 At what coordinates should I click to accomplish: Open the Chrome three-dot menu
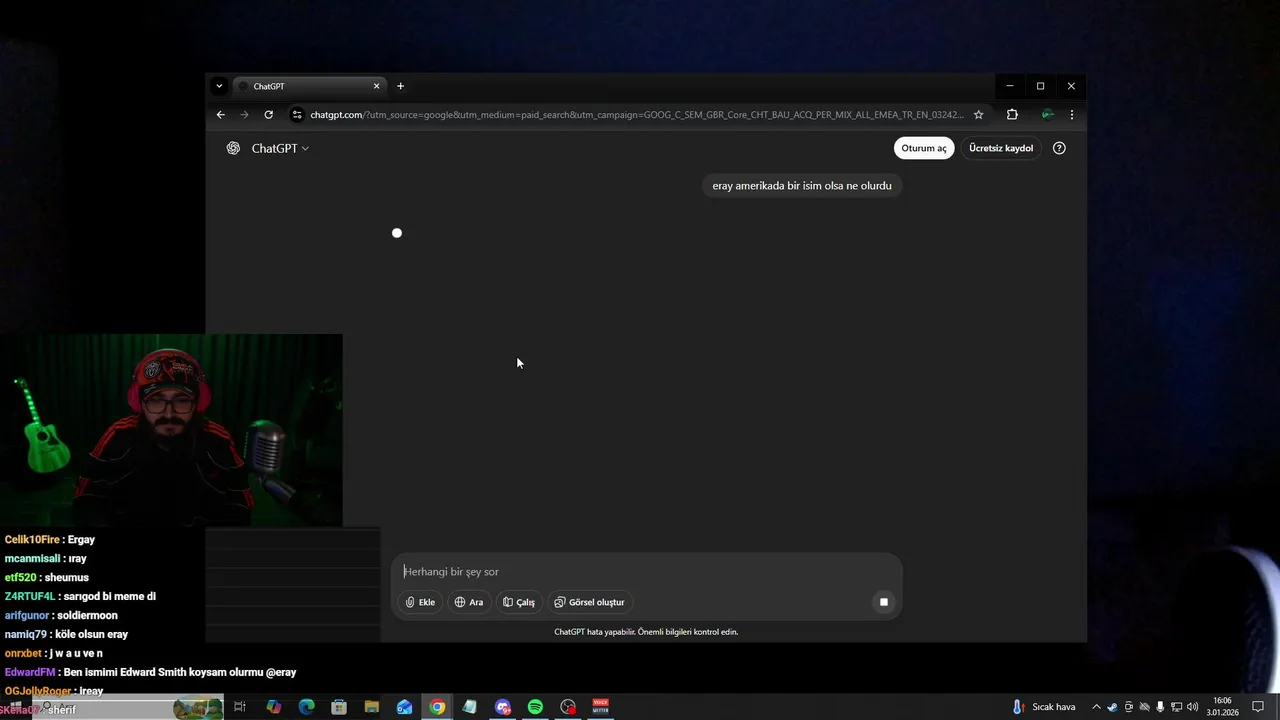[x=1071, y=115]
